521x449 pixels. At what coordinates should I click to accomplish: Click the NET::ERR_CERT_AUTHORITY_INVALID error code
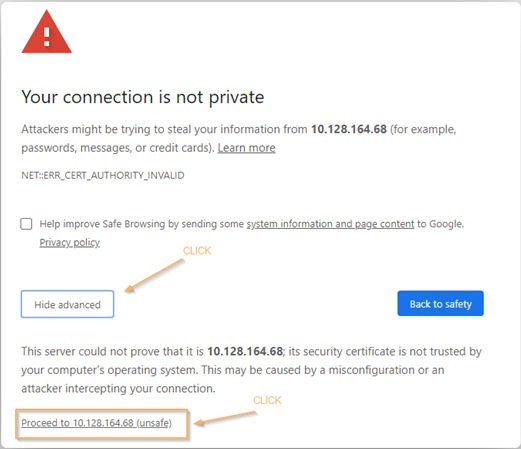point(103,175)
